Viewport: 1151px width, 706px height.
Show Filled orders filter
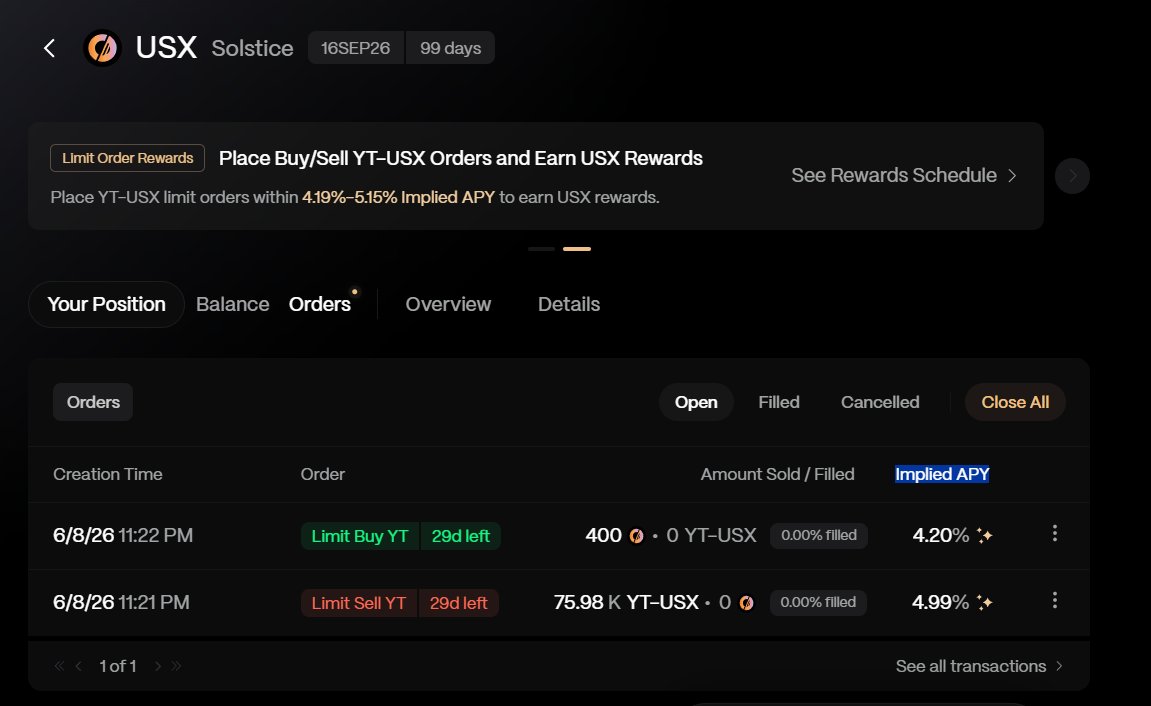tap(779, 402)
